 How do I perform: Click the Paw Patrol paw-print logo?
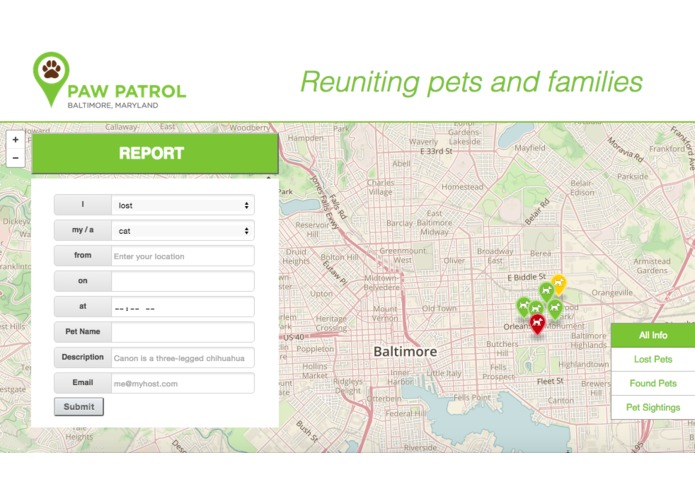coord(51,79)
